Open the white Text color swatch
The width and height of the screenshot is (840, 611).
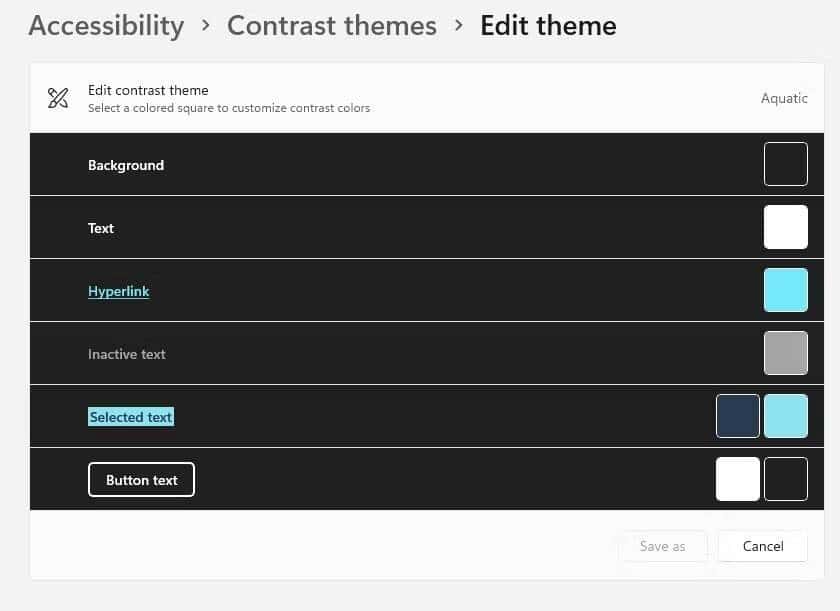coord(785,227)
